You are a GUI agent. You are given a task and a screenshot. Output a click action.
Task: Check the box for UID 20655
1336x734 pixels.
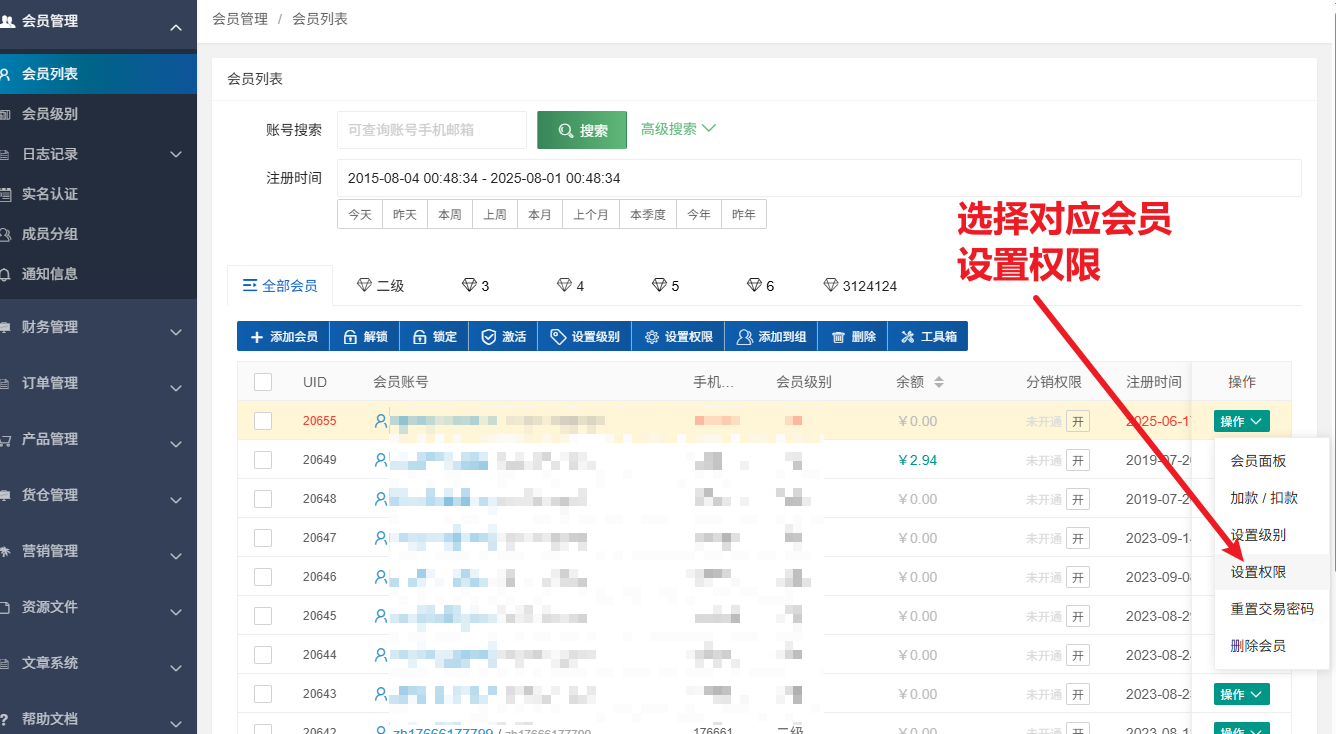click(263, 421)
